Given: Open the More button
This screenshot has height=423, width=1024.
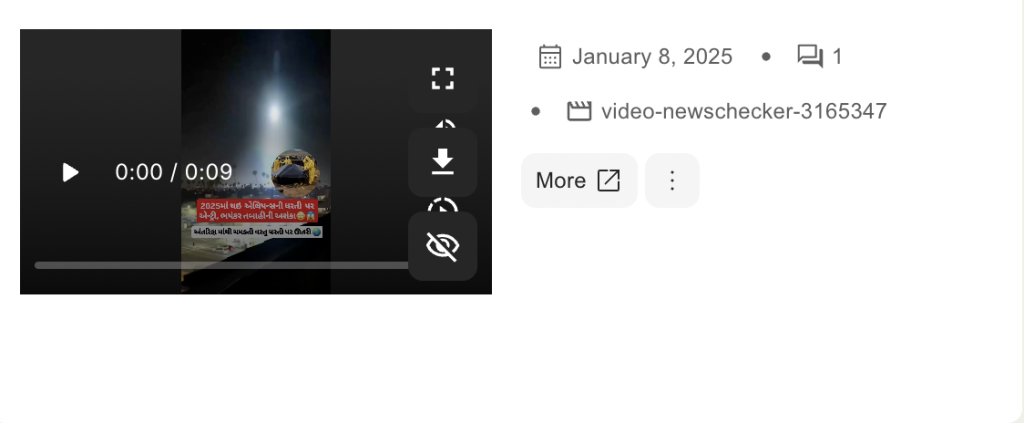Looking at the screenshot, I should click(x=579, y=181).
